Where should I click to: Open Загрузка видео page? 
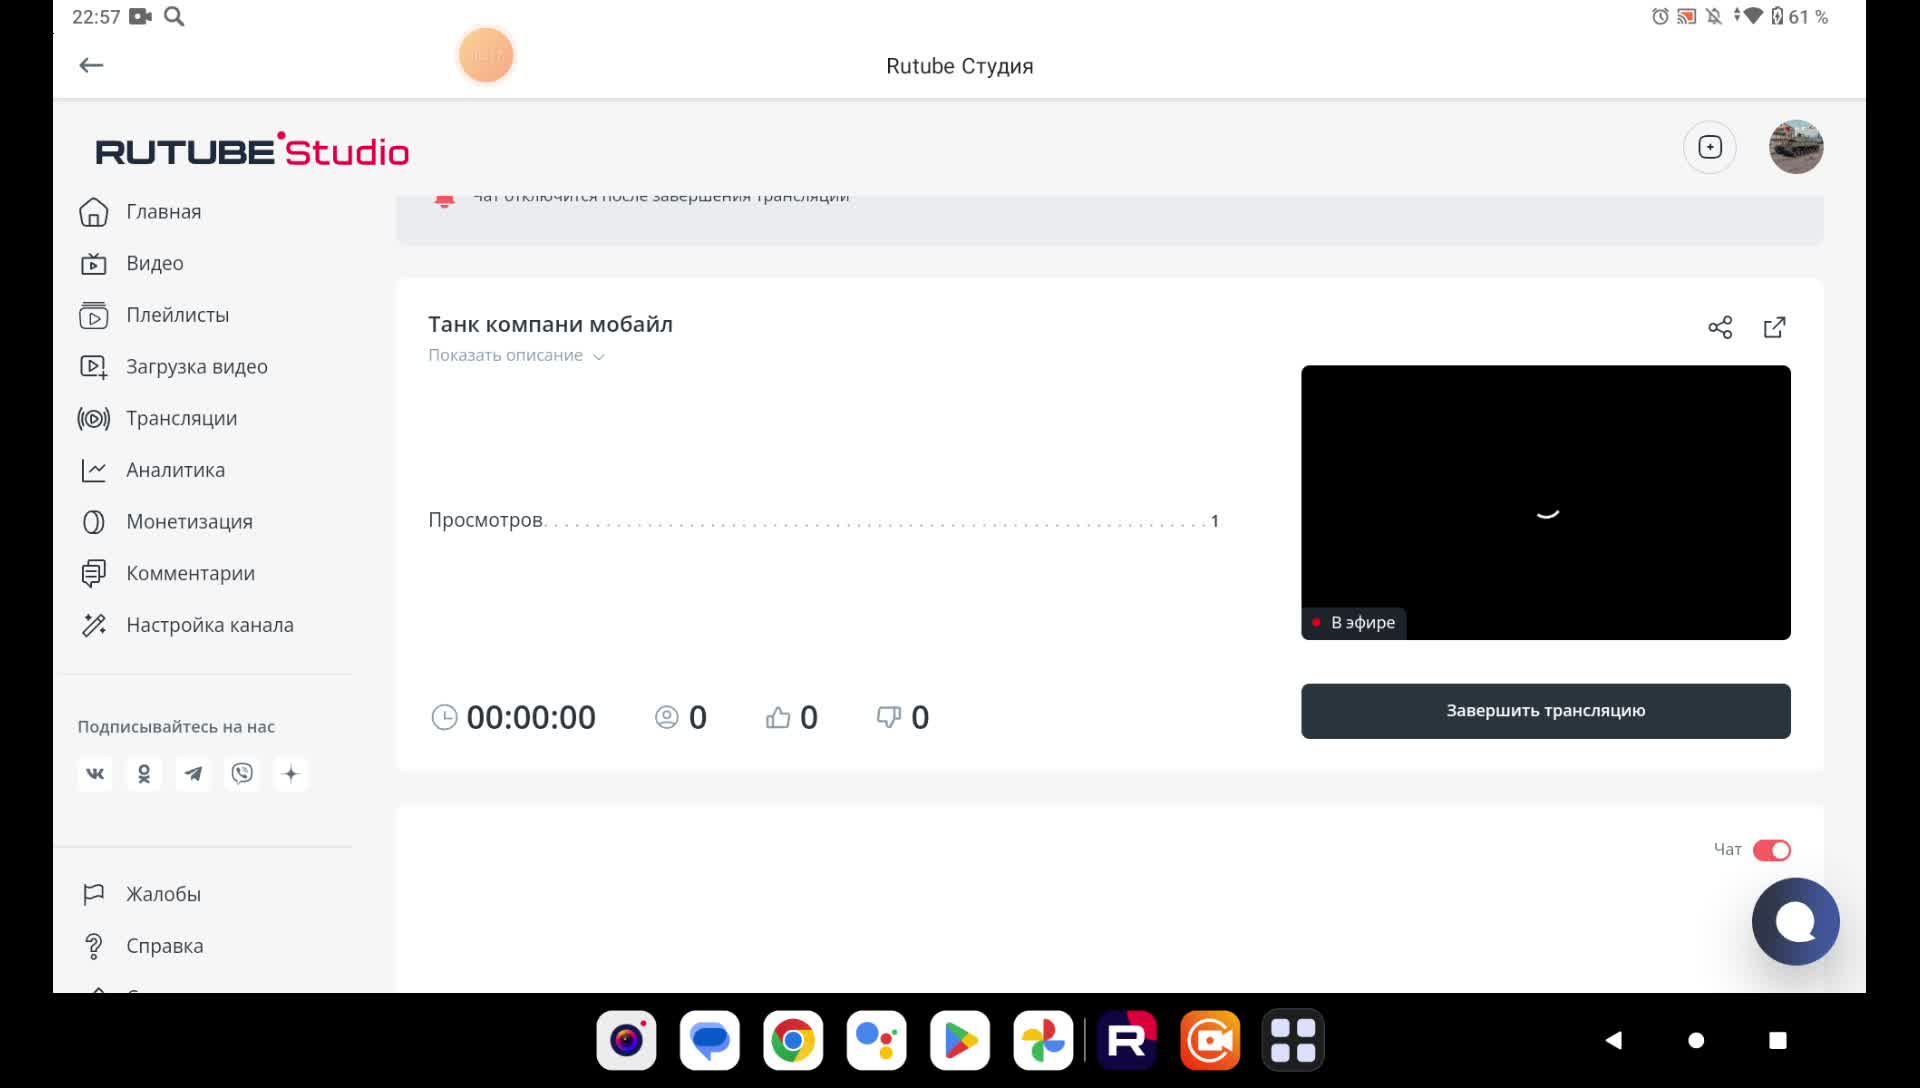coord(196,367)
